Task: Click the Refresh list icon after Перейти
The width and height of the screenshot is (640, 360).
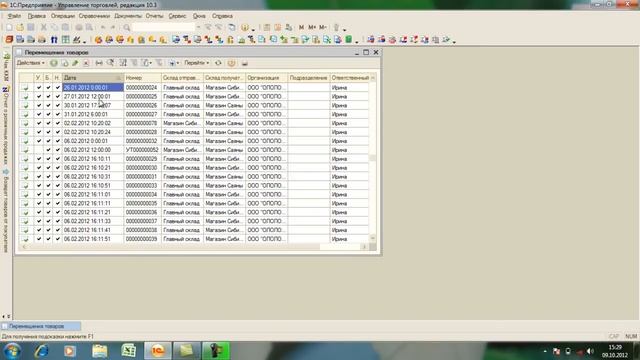Action: pyautogui.click(x=218, y=63)
